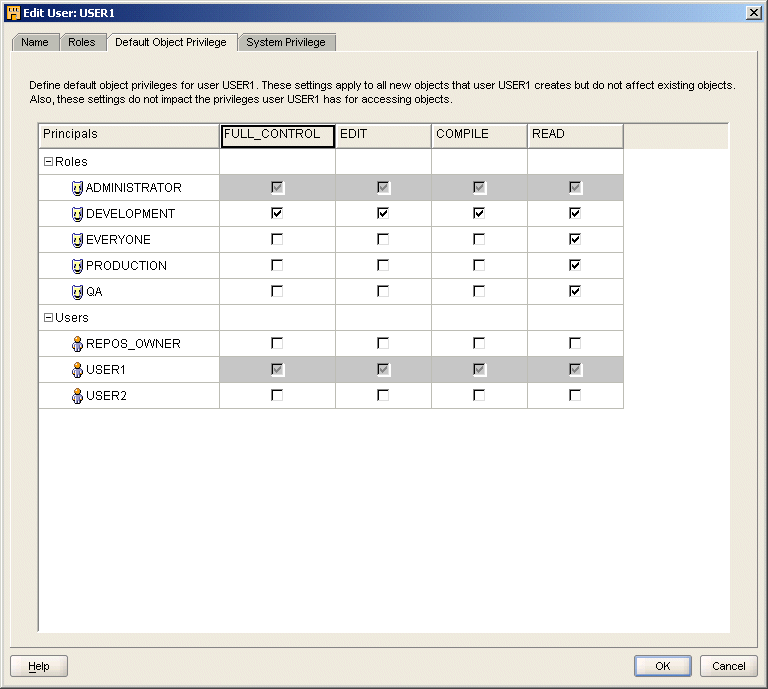Enable FULL_CONTROL for QA role
Screen dimensions: 768x689
277,291
